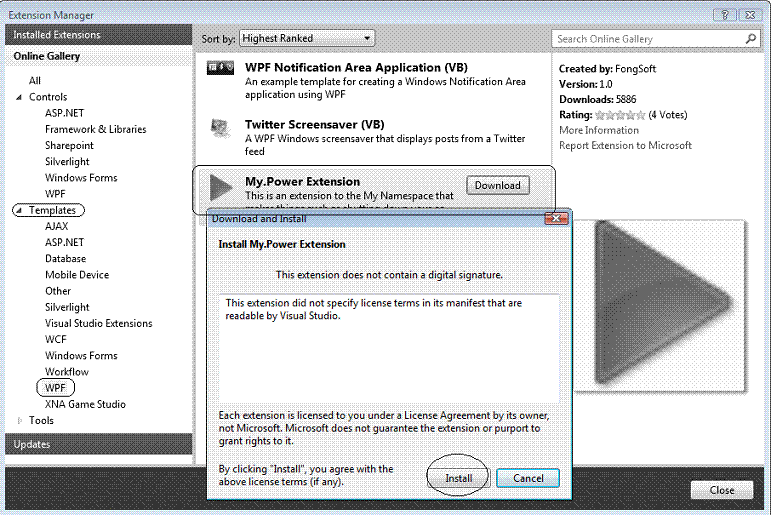Click the My.Power Extension play arrow icon
This screenshot has height=515, width=771.
(x=221, y=187)
